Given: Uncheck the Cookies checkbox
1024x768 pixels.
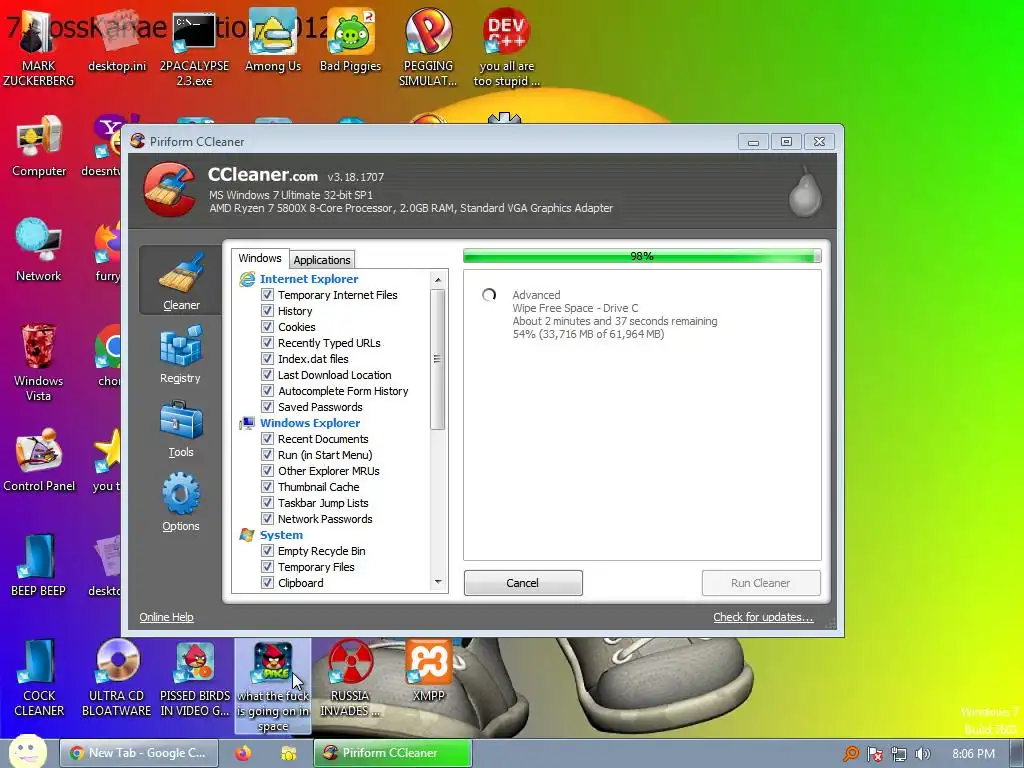Looking at the screenshot, I should (x=267, y=327).
